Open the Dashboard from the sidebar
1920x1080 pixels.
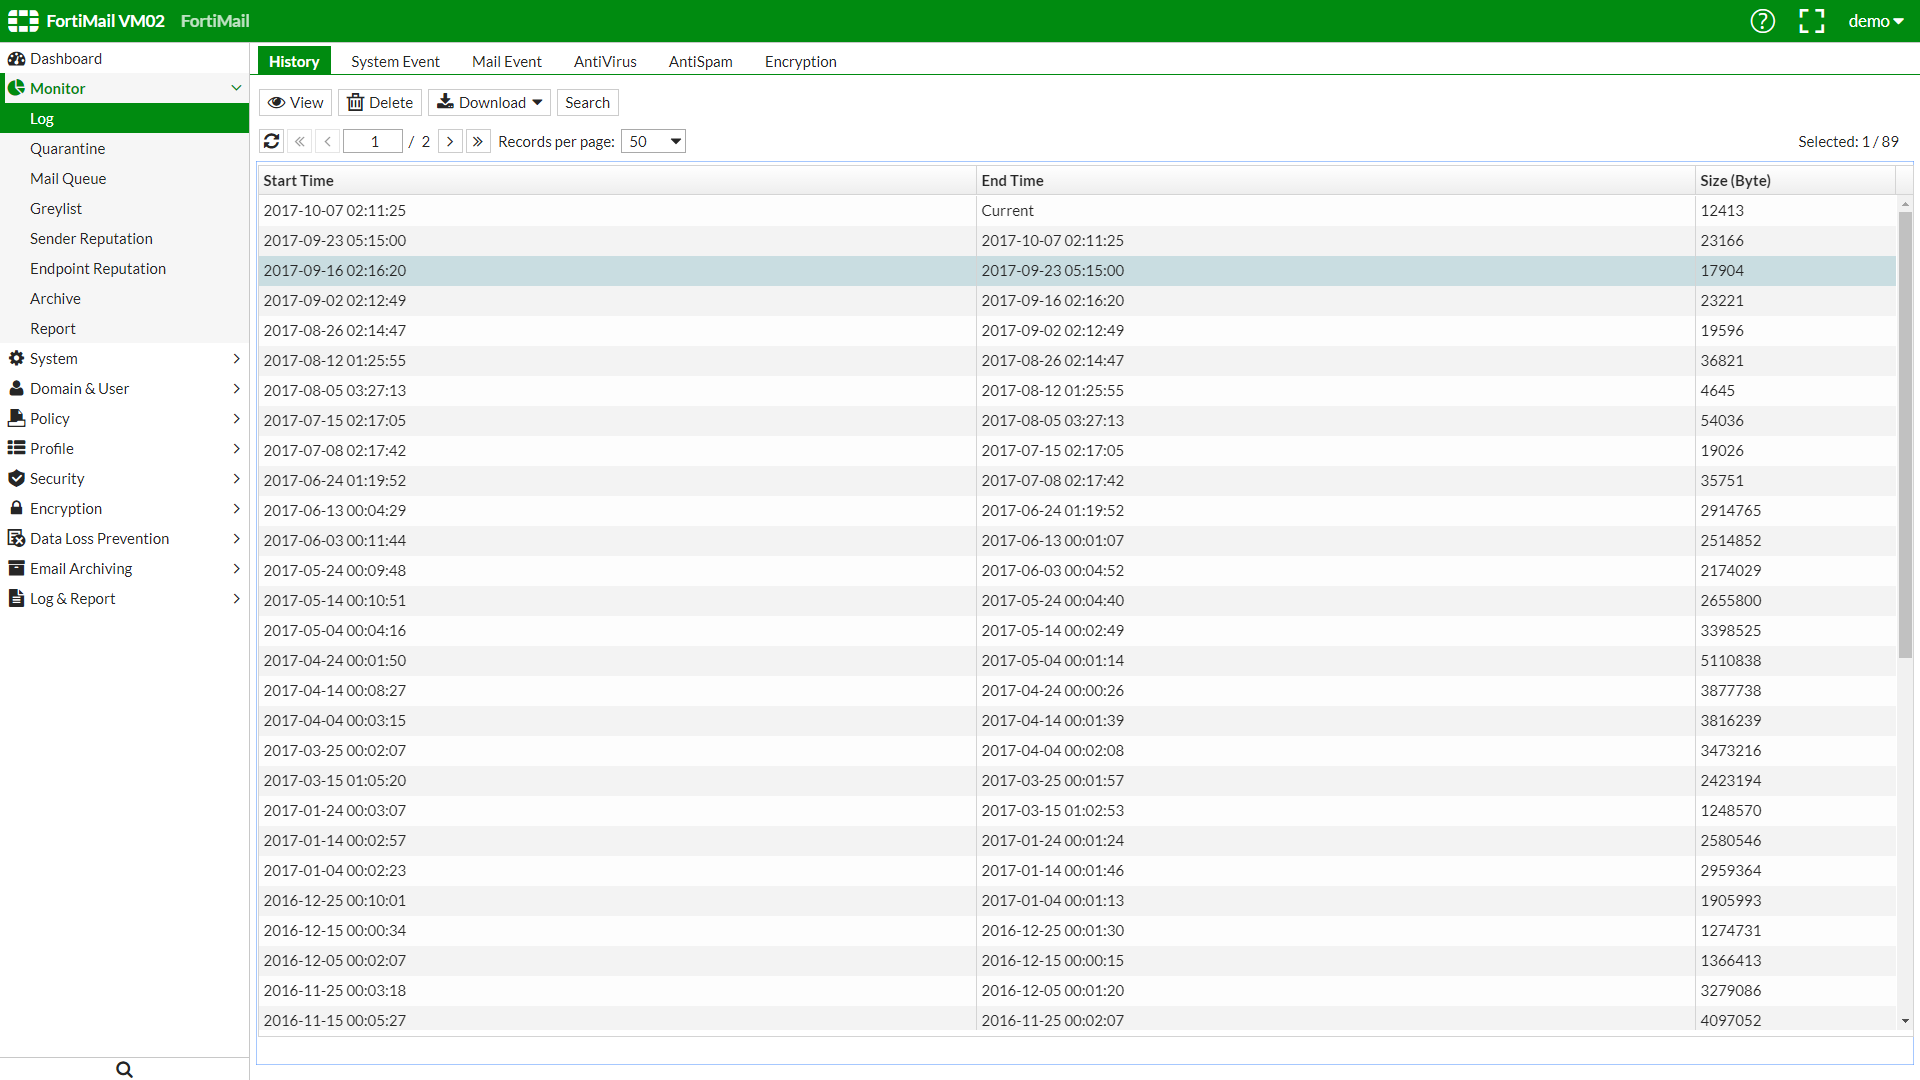pos(66,58)
